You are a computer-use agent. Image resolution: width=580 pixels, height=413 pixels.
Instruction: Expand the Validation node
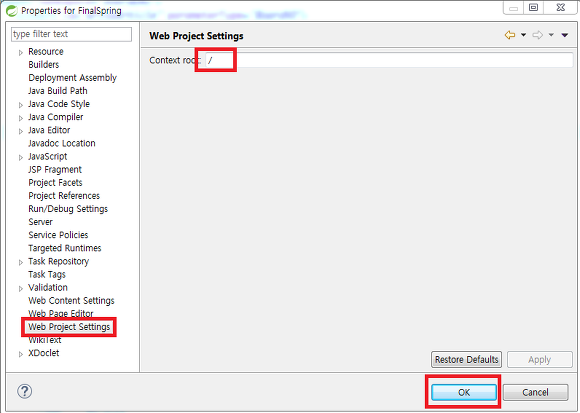pos(21,289)
